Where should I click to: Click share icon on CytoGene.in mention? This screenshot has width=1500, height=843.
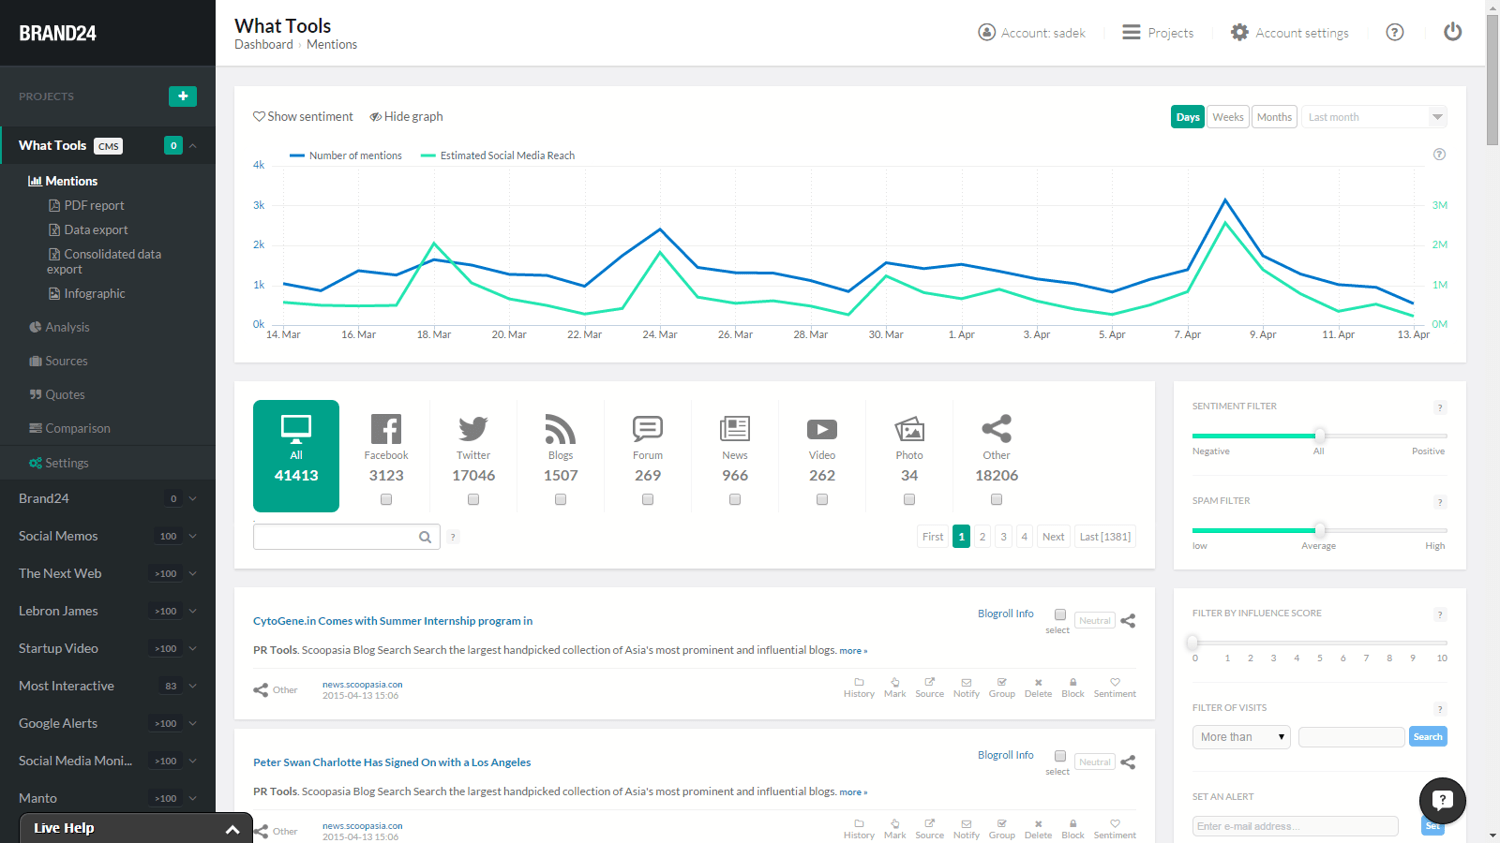coord(1128,621)
